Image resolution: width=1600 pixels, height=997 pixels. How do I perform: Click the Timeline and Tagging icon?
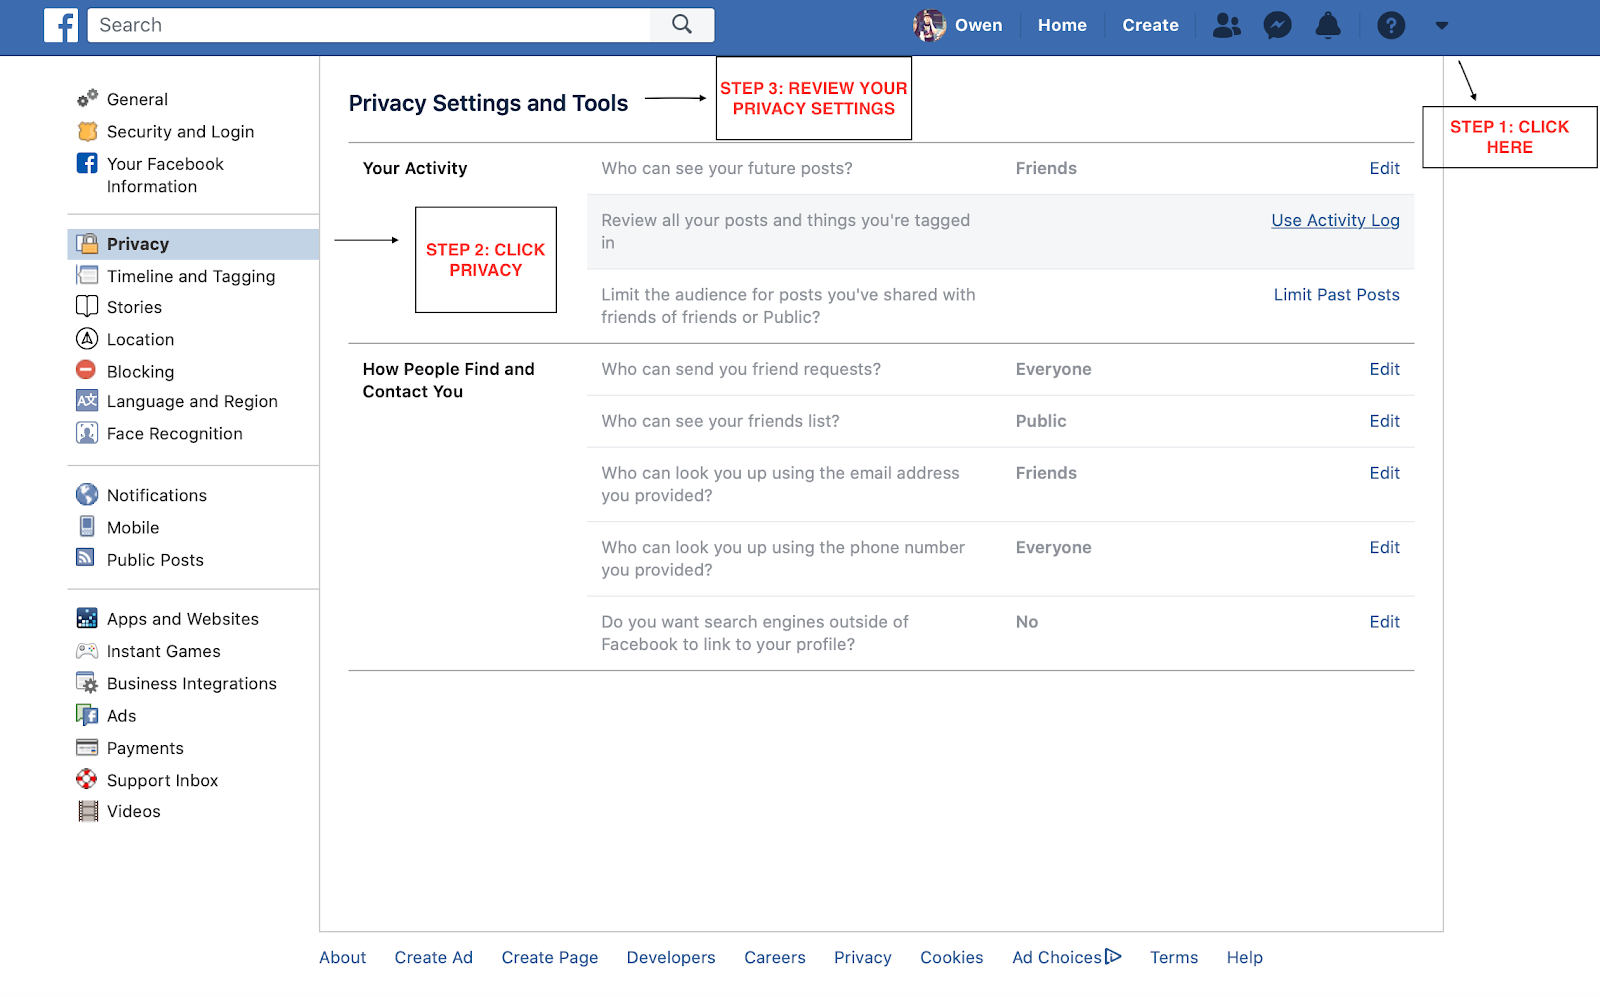point(87,275)
